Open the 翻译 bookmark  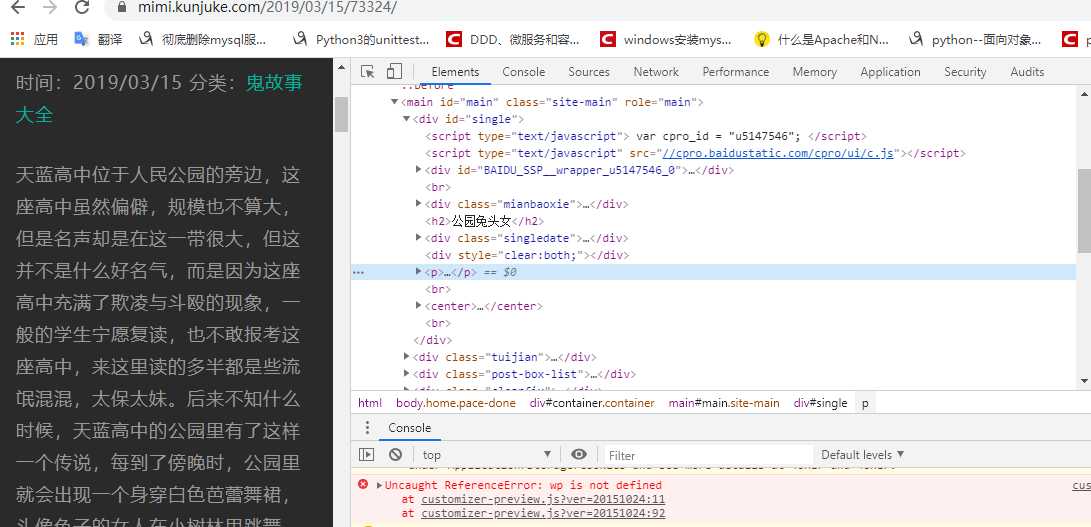point(98,40)
